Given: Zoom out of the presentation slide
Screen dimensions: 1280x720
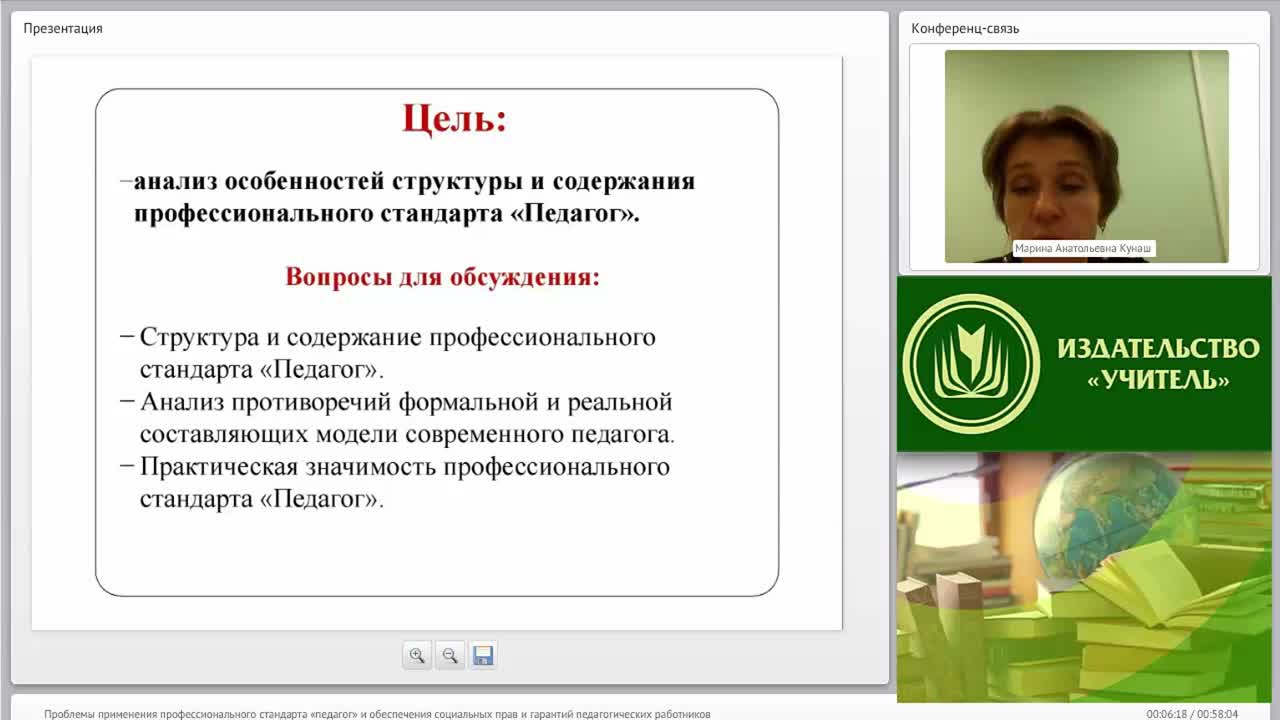Looking at the screenshot, I should click(x=450, y=655).
